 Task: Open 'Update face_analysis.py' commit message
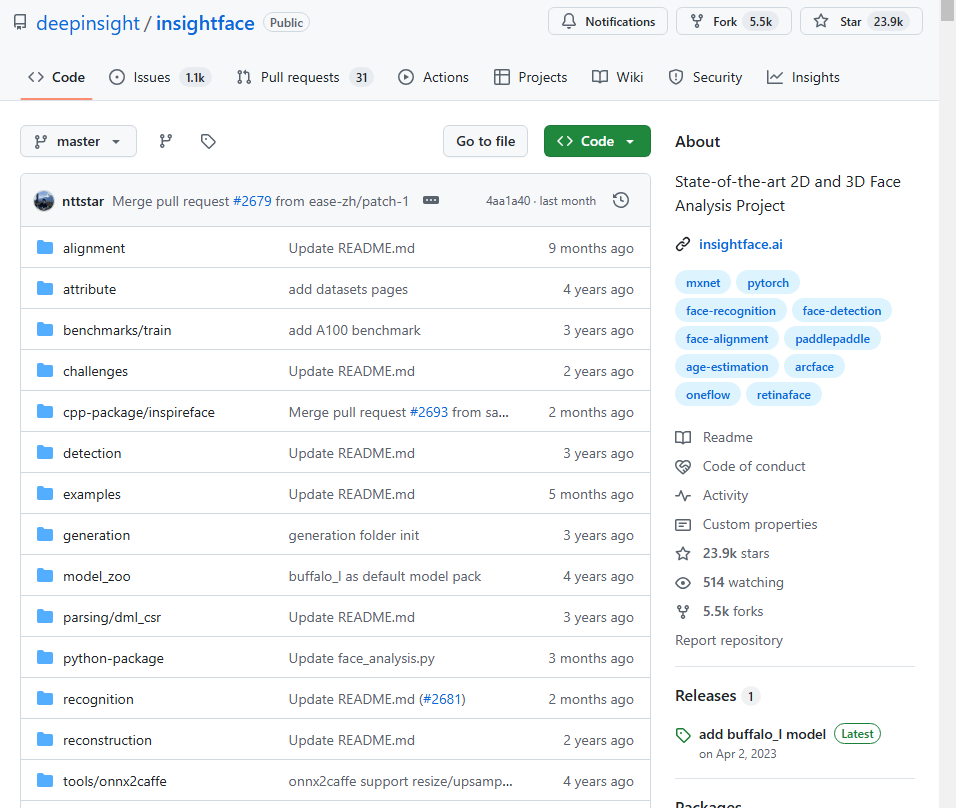click(x=362, y=659)
